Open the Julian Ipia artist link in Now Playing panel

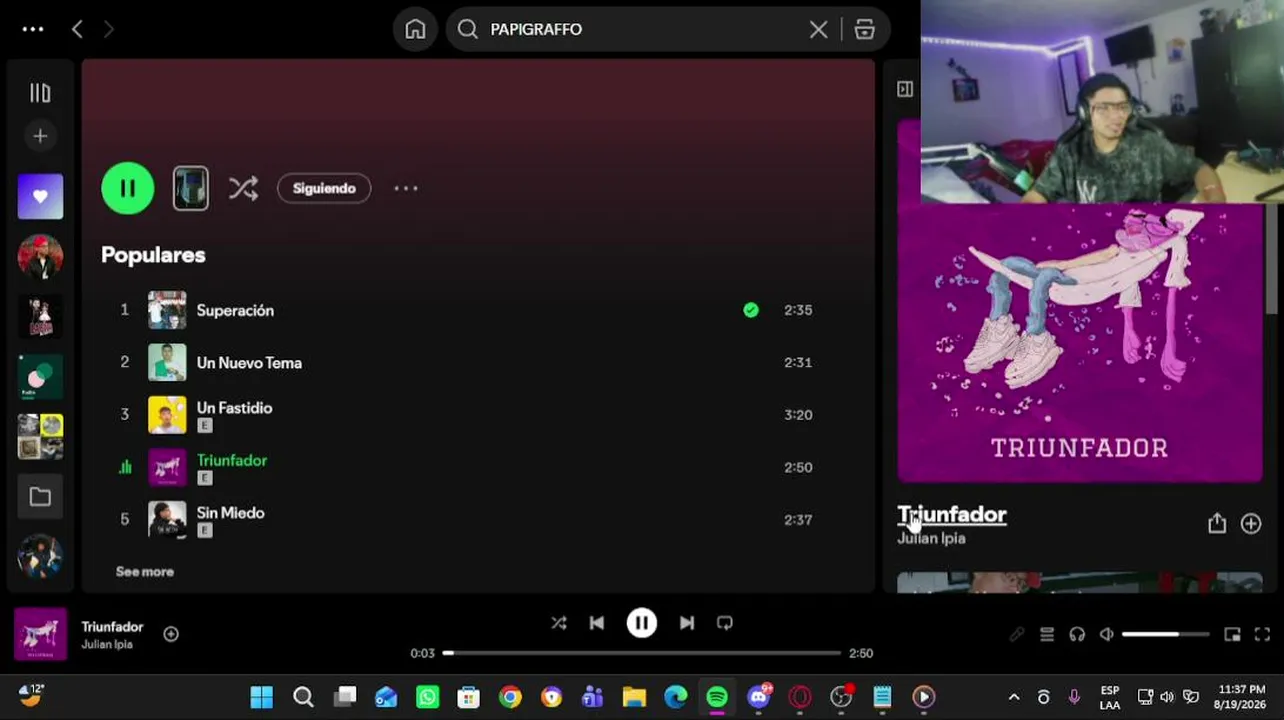click(x=931, y=538)
